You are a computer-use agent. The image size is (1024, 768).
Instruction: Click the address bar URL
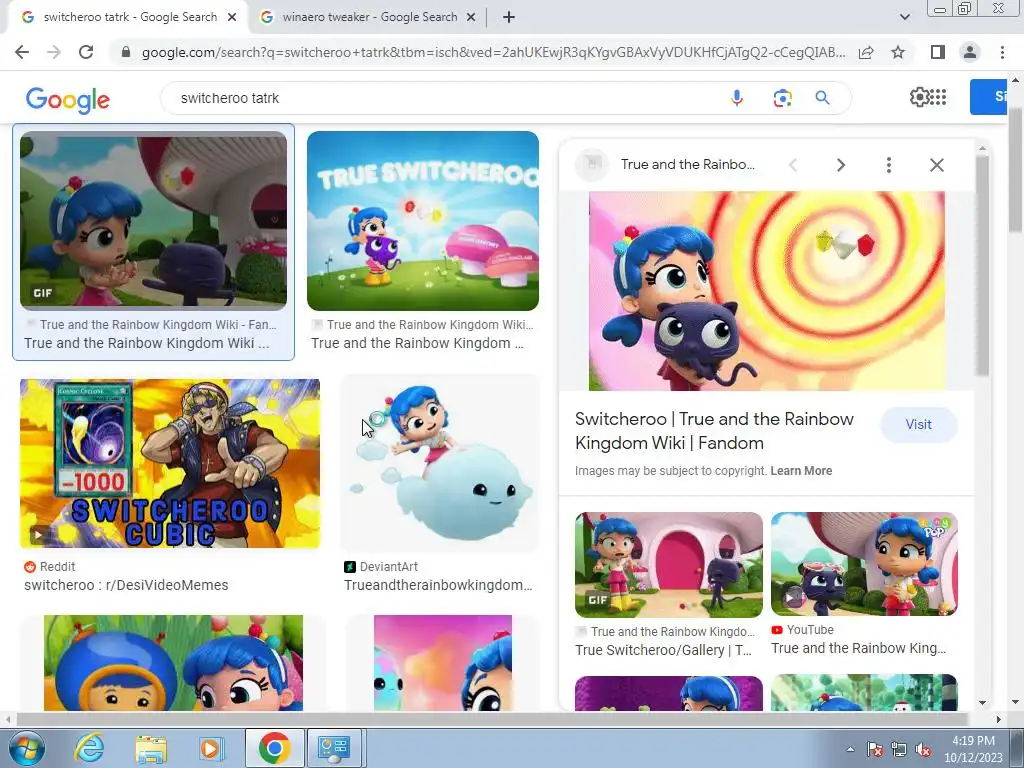493,52
